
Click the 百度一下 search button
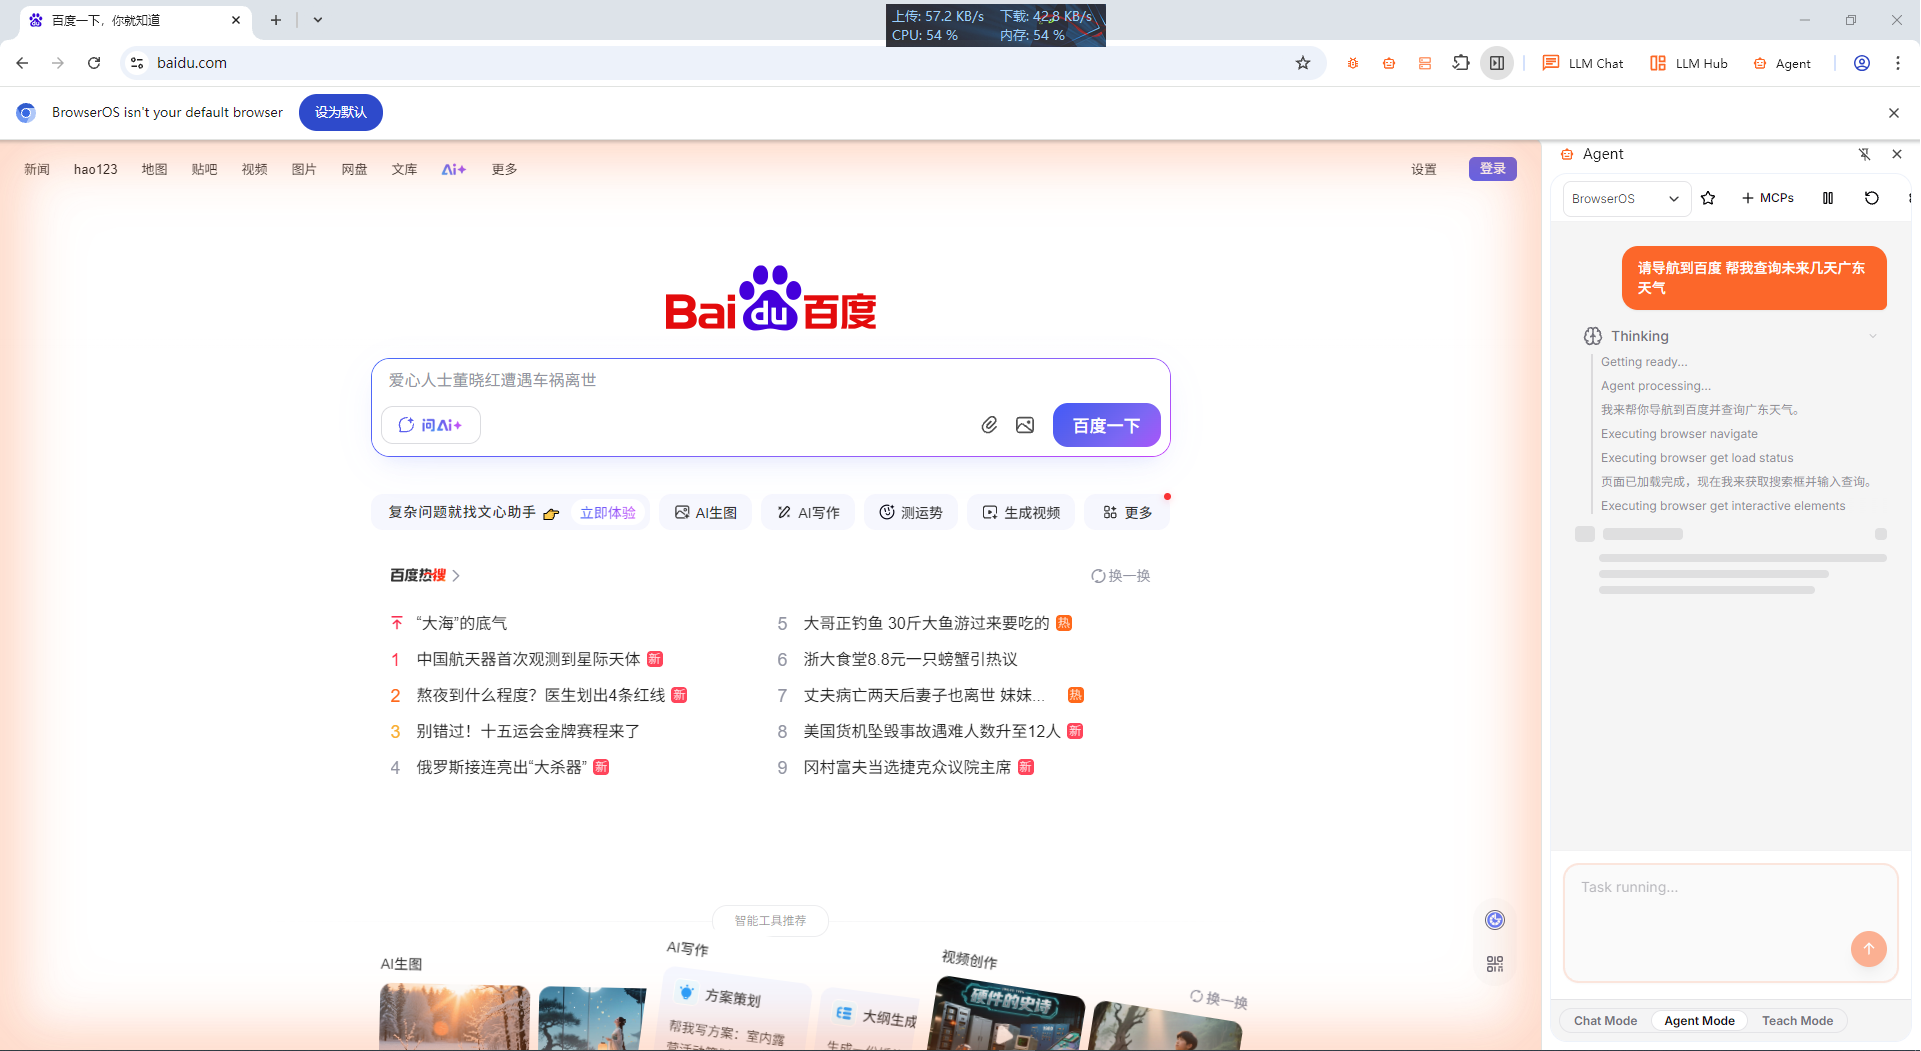[x=1107, y=425]
